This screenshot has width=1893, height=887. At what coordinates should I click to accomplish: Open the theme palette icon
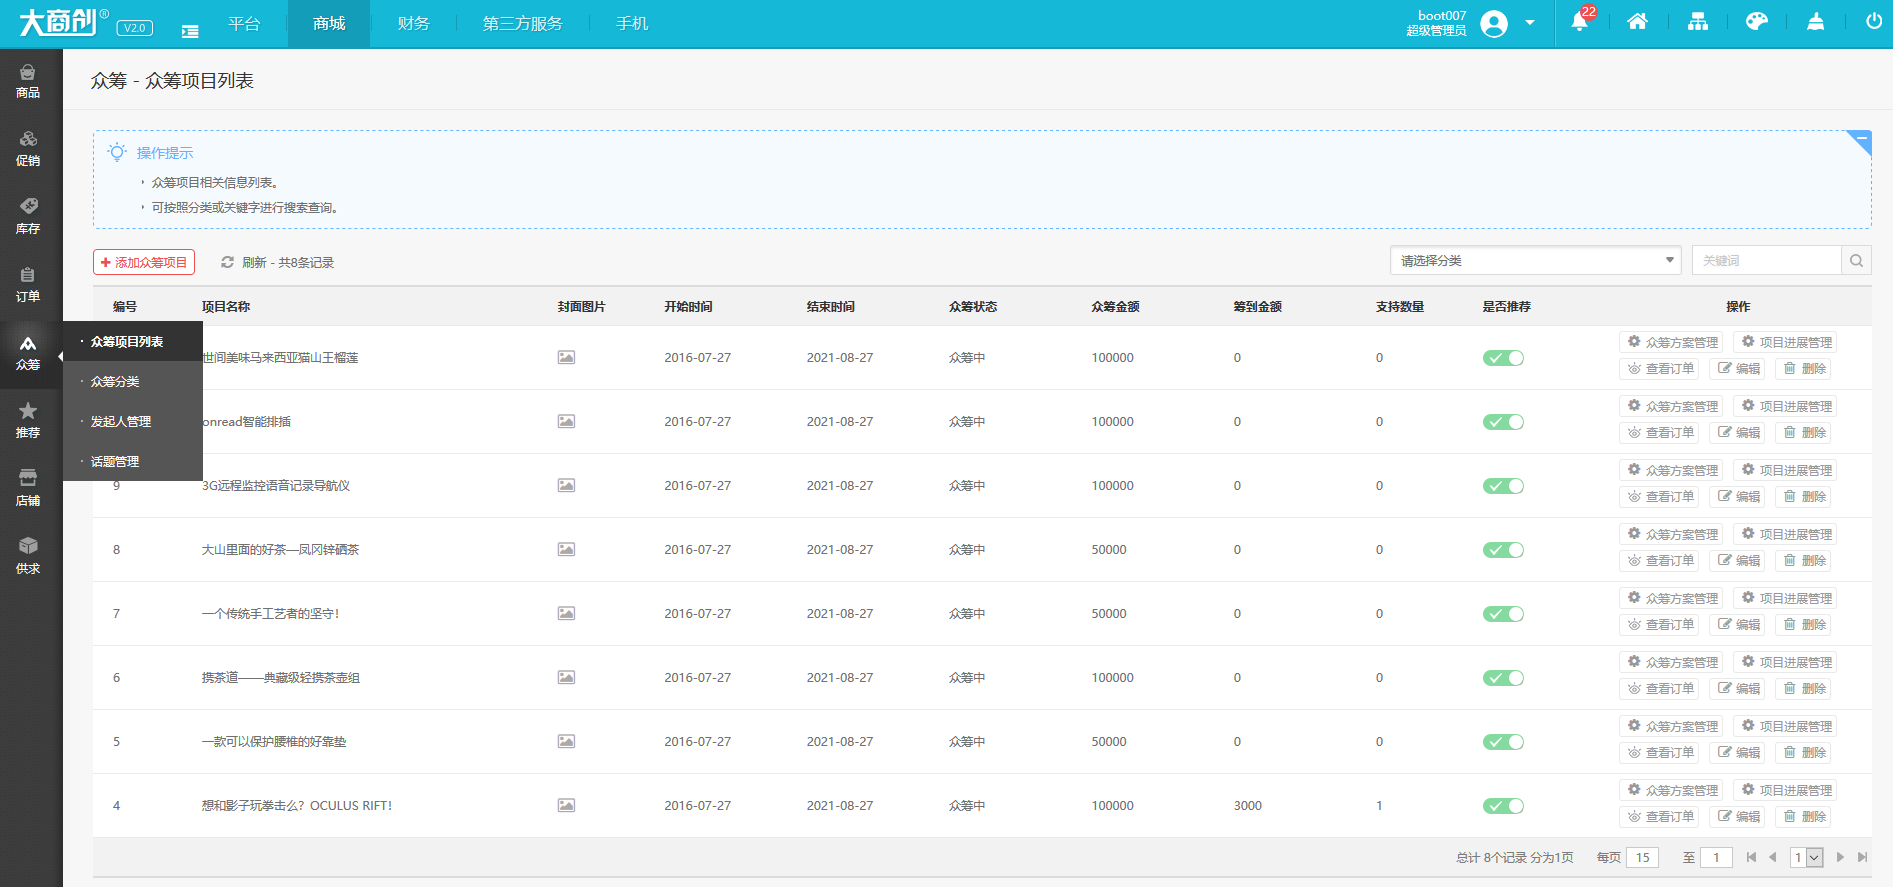click(1756, 22)
